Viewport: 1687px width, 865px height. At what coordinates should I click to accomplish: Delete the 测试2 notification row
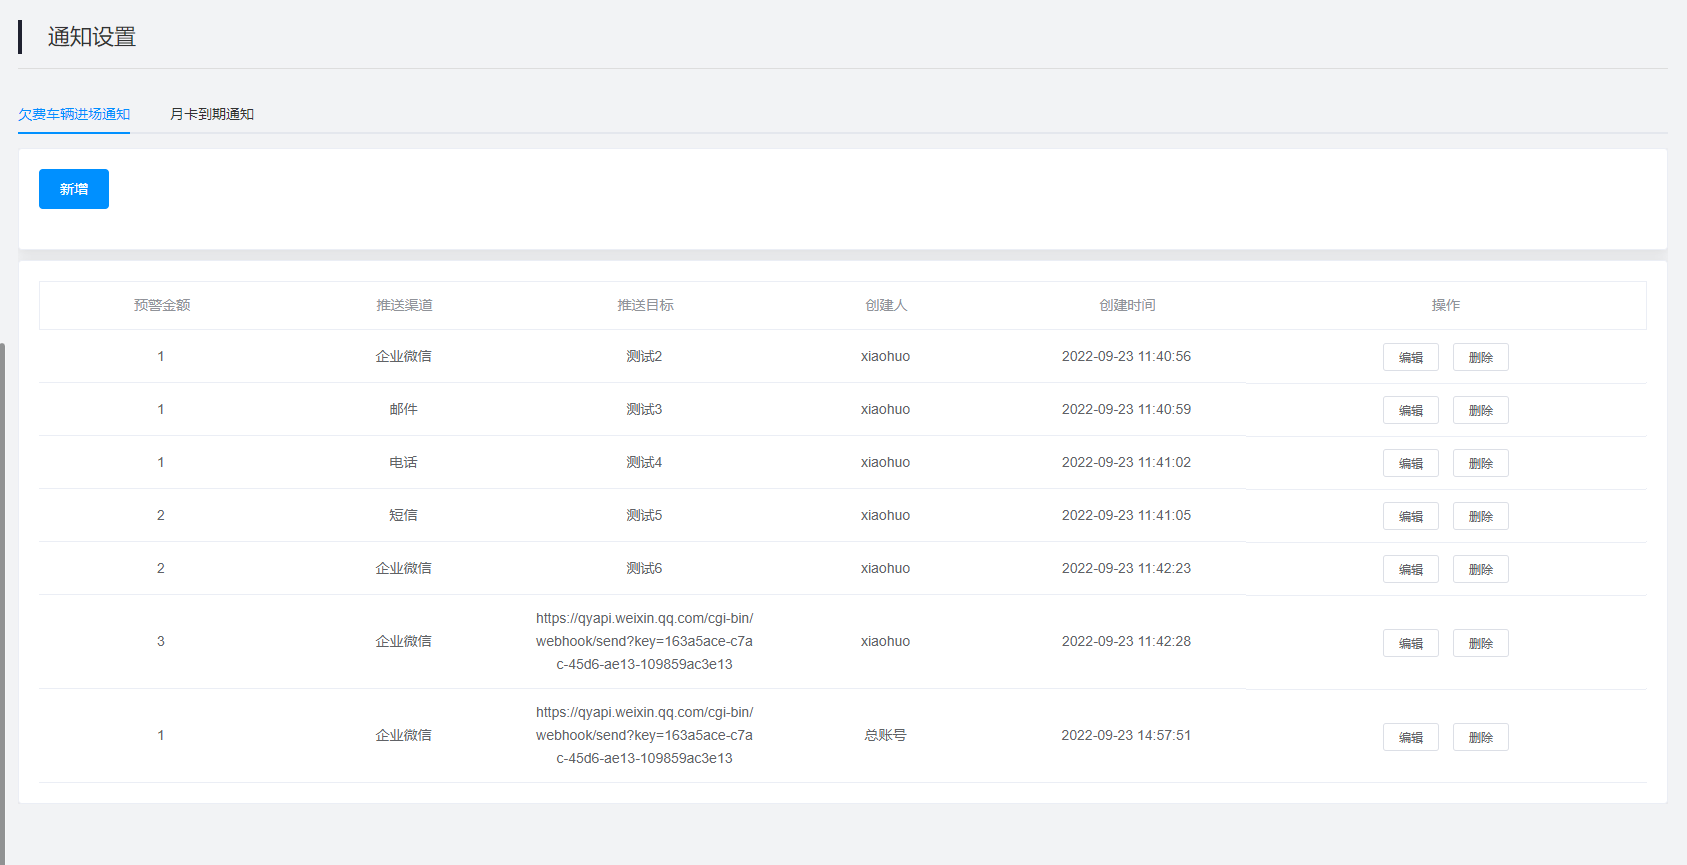[1480, 357]
